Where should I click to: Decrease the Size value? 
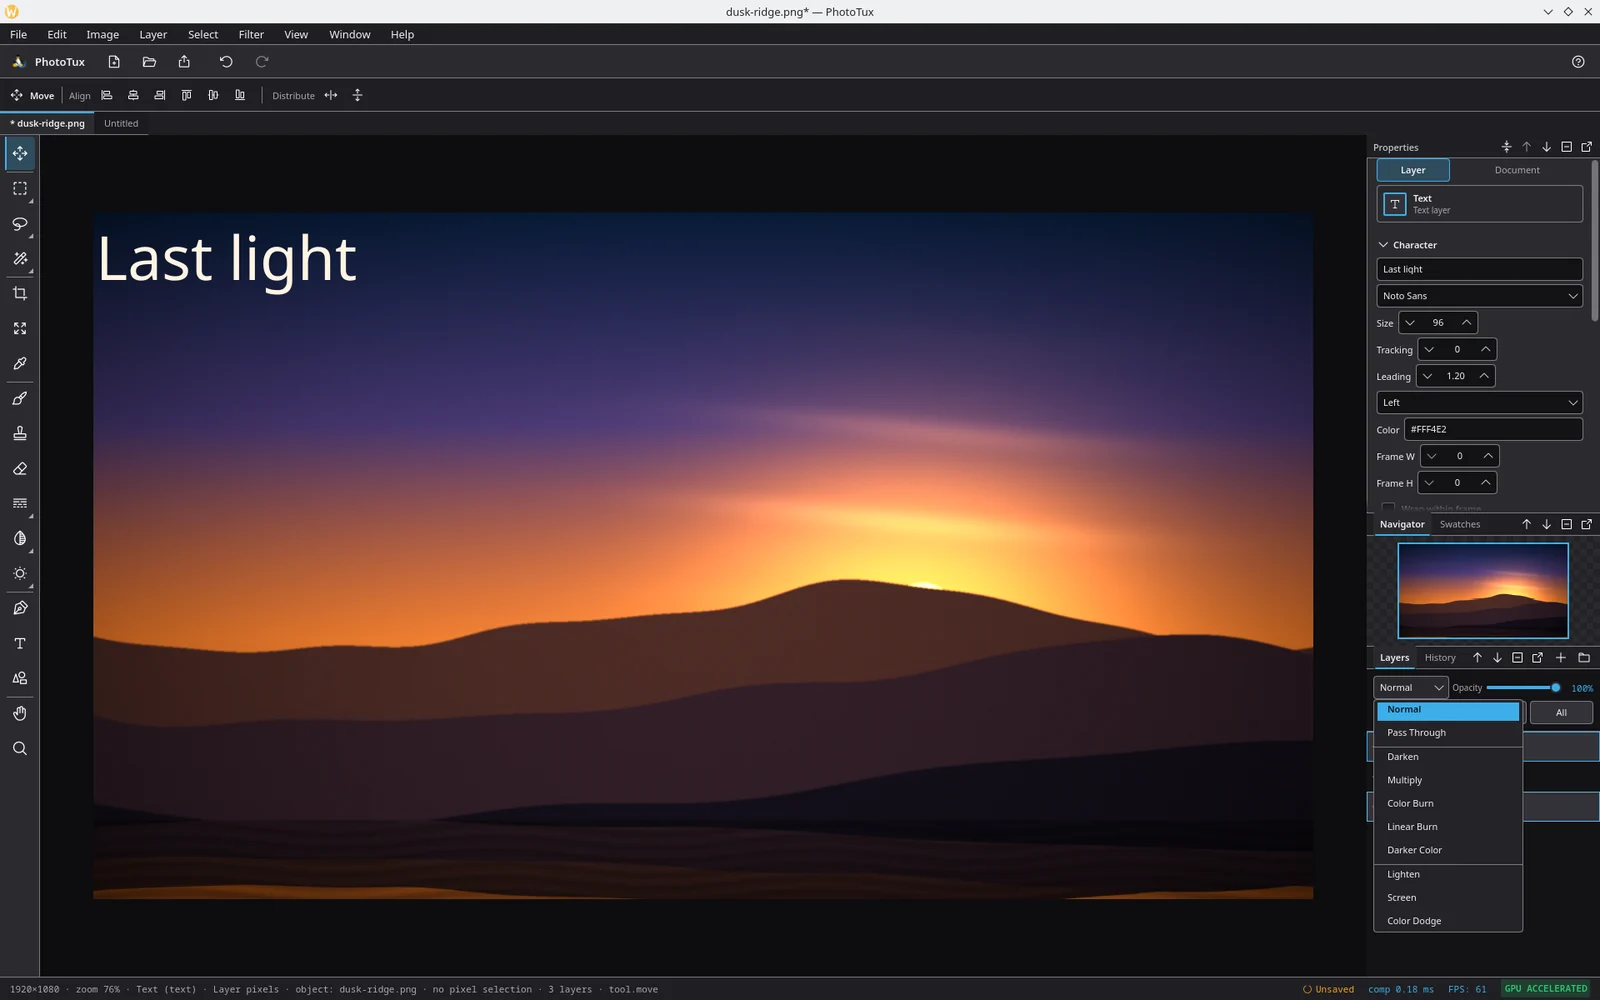pos(1410,323)
